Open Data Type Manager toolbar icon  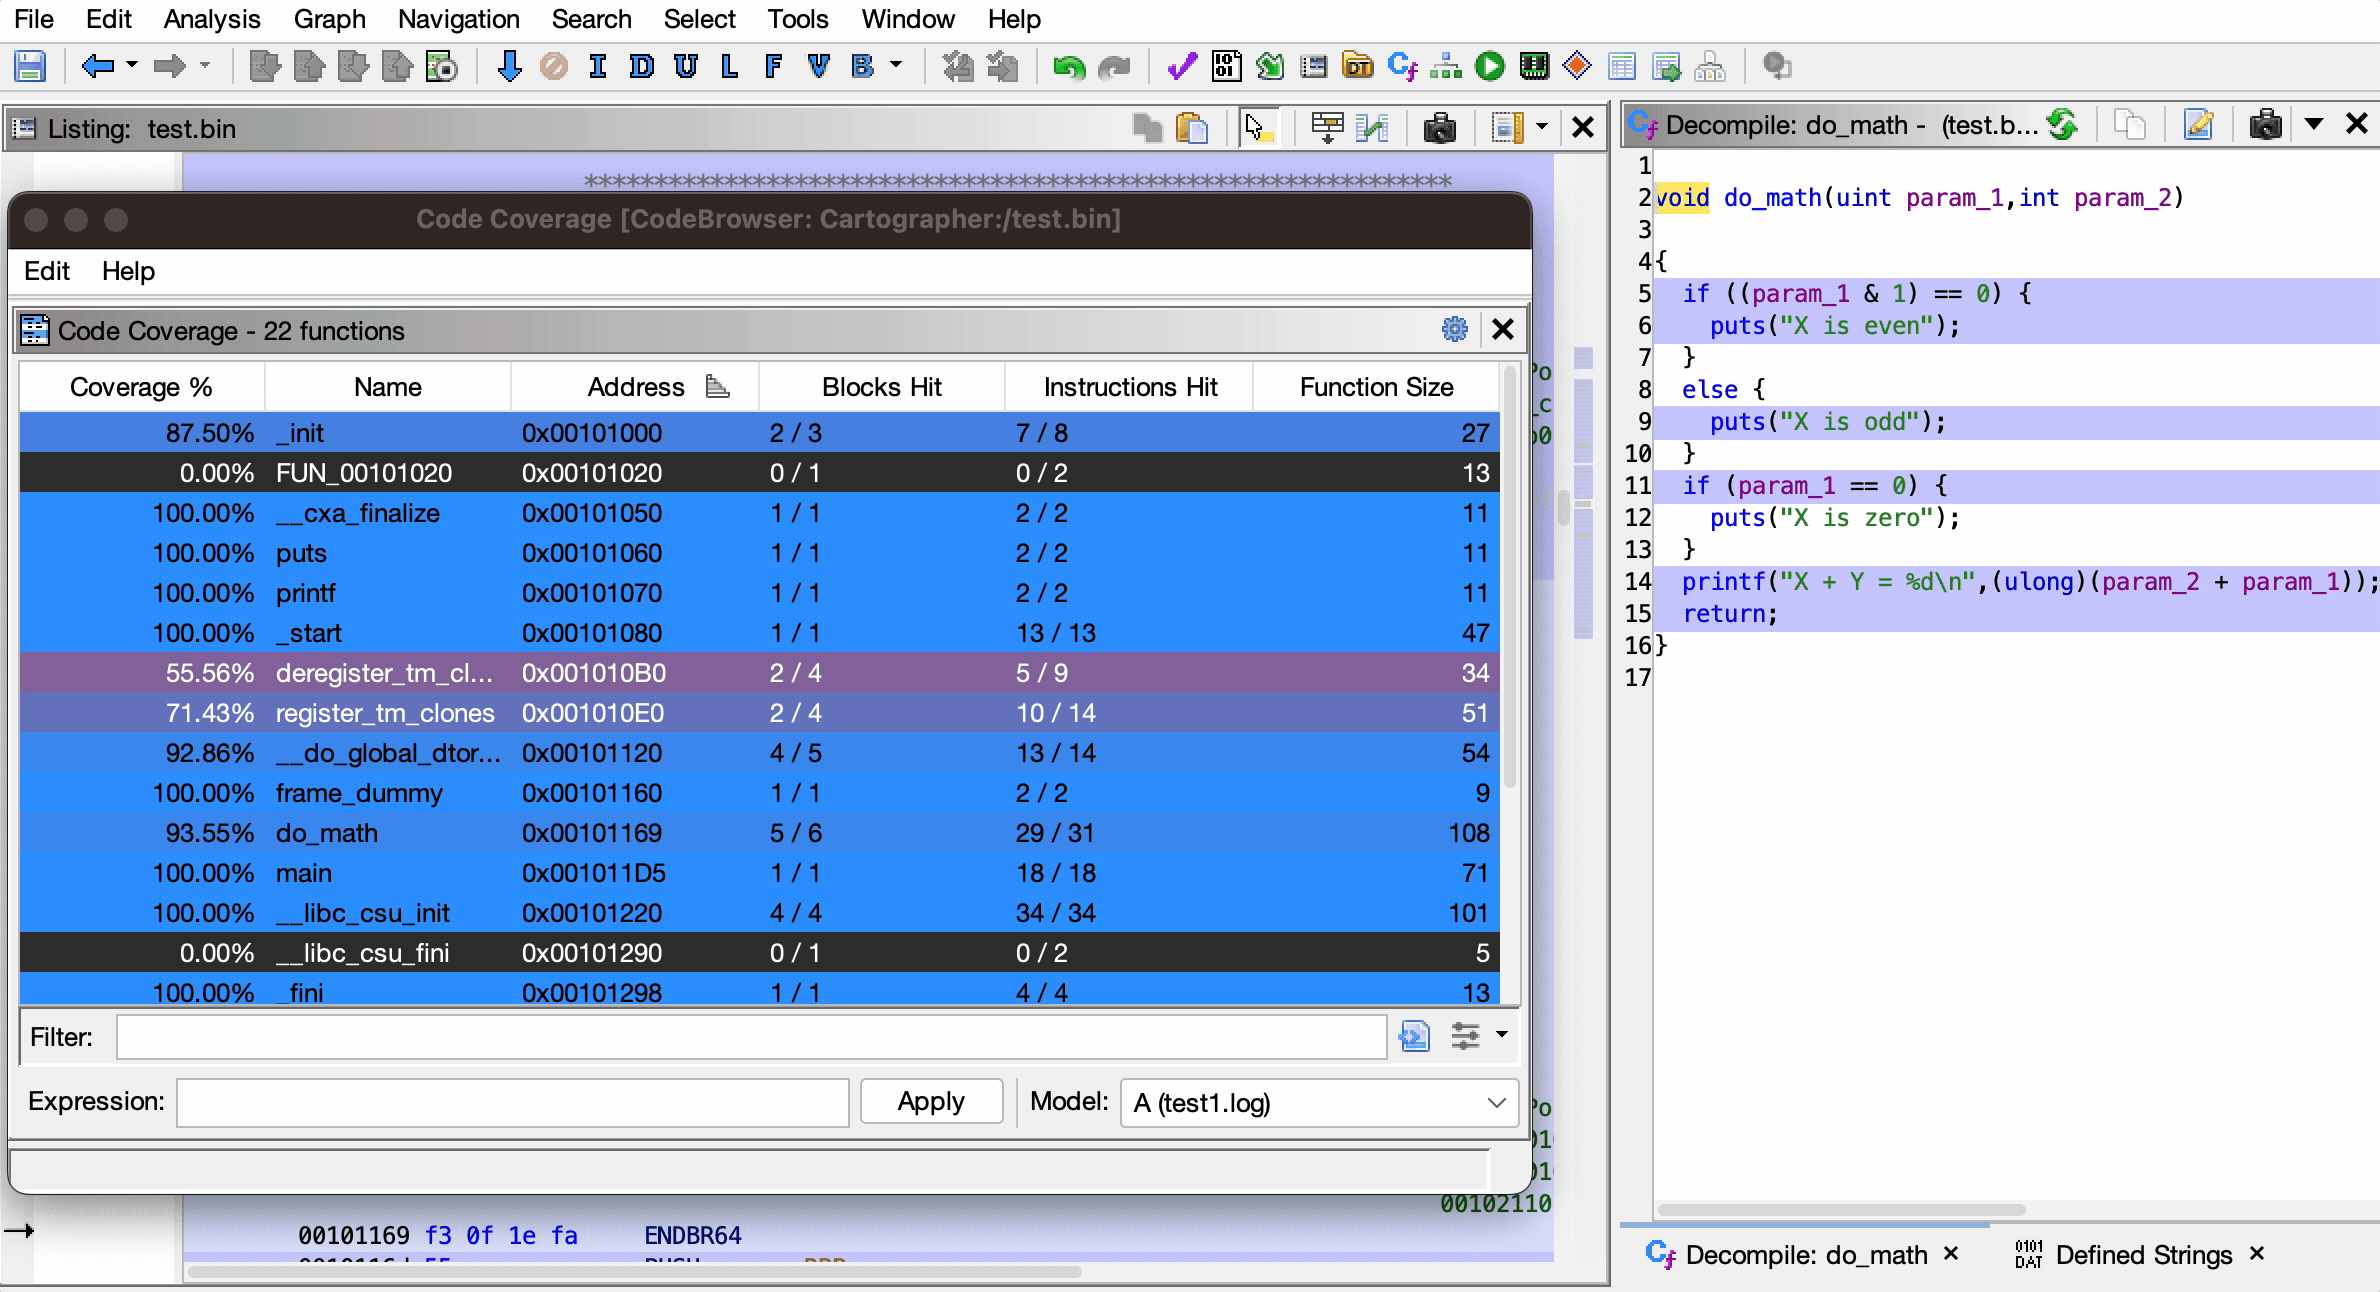[1357, 67]
